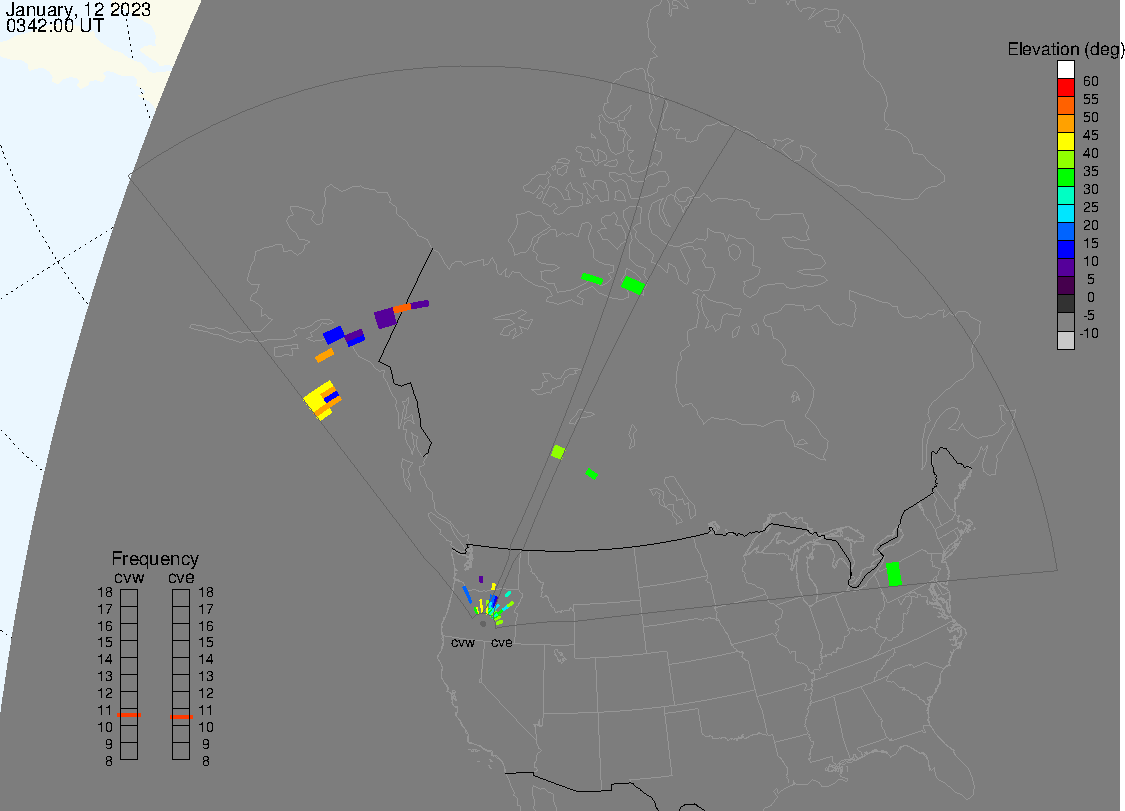Click the 'cvw' frequency column header

[x=129, y=578]
